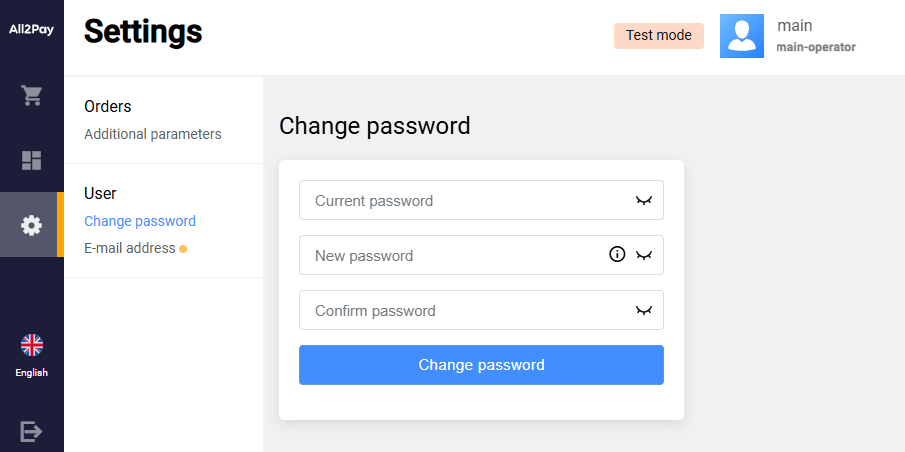Click the UK flag language icon
The image size is (905, 452).
32,345
